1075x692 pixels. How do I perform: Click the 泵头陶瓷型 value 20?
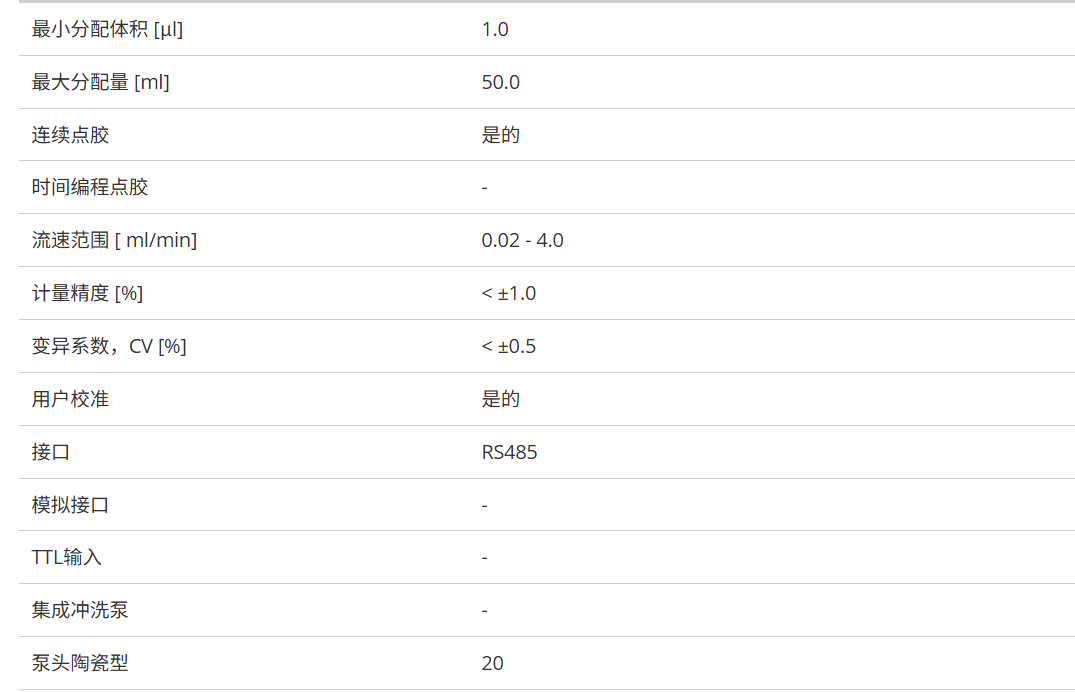pos(492,663)
